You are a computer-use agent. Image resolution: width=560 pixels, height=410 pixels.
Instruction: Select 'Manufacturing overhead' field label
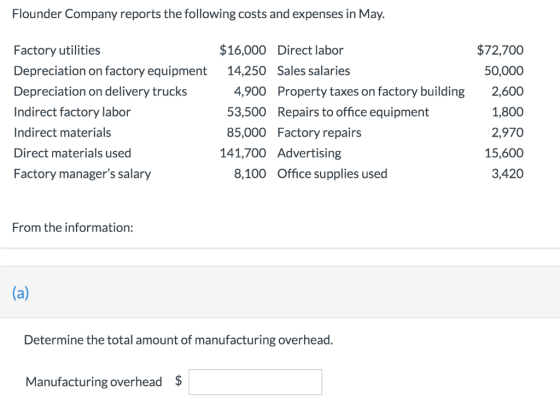pos(94,382)
